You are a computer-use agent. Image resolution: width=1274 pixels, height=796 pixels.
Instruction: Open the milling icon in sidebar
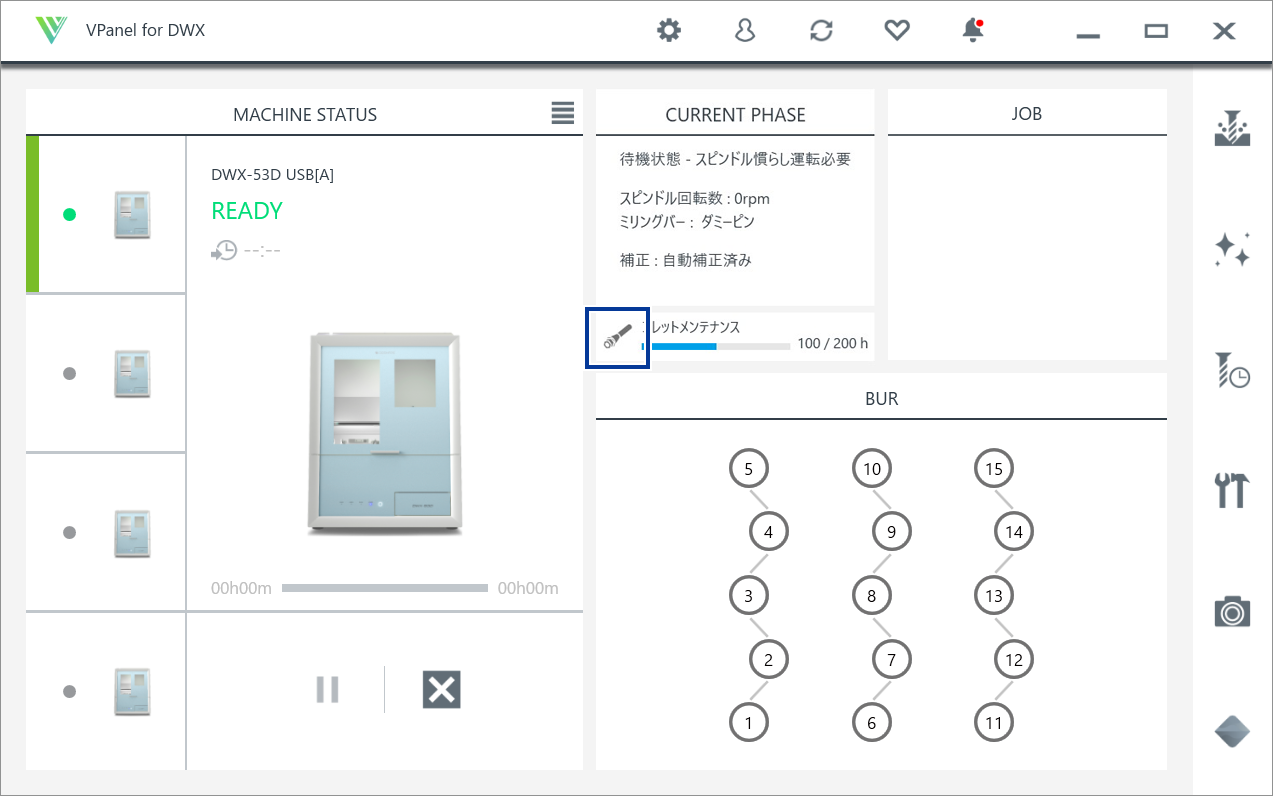tap(1233, 129)
